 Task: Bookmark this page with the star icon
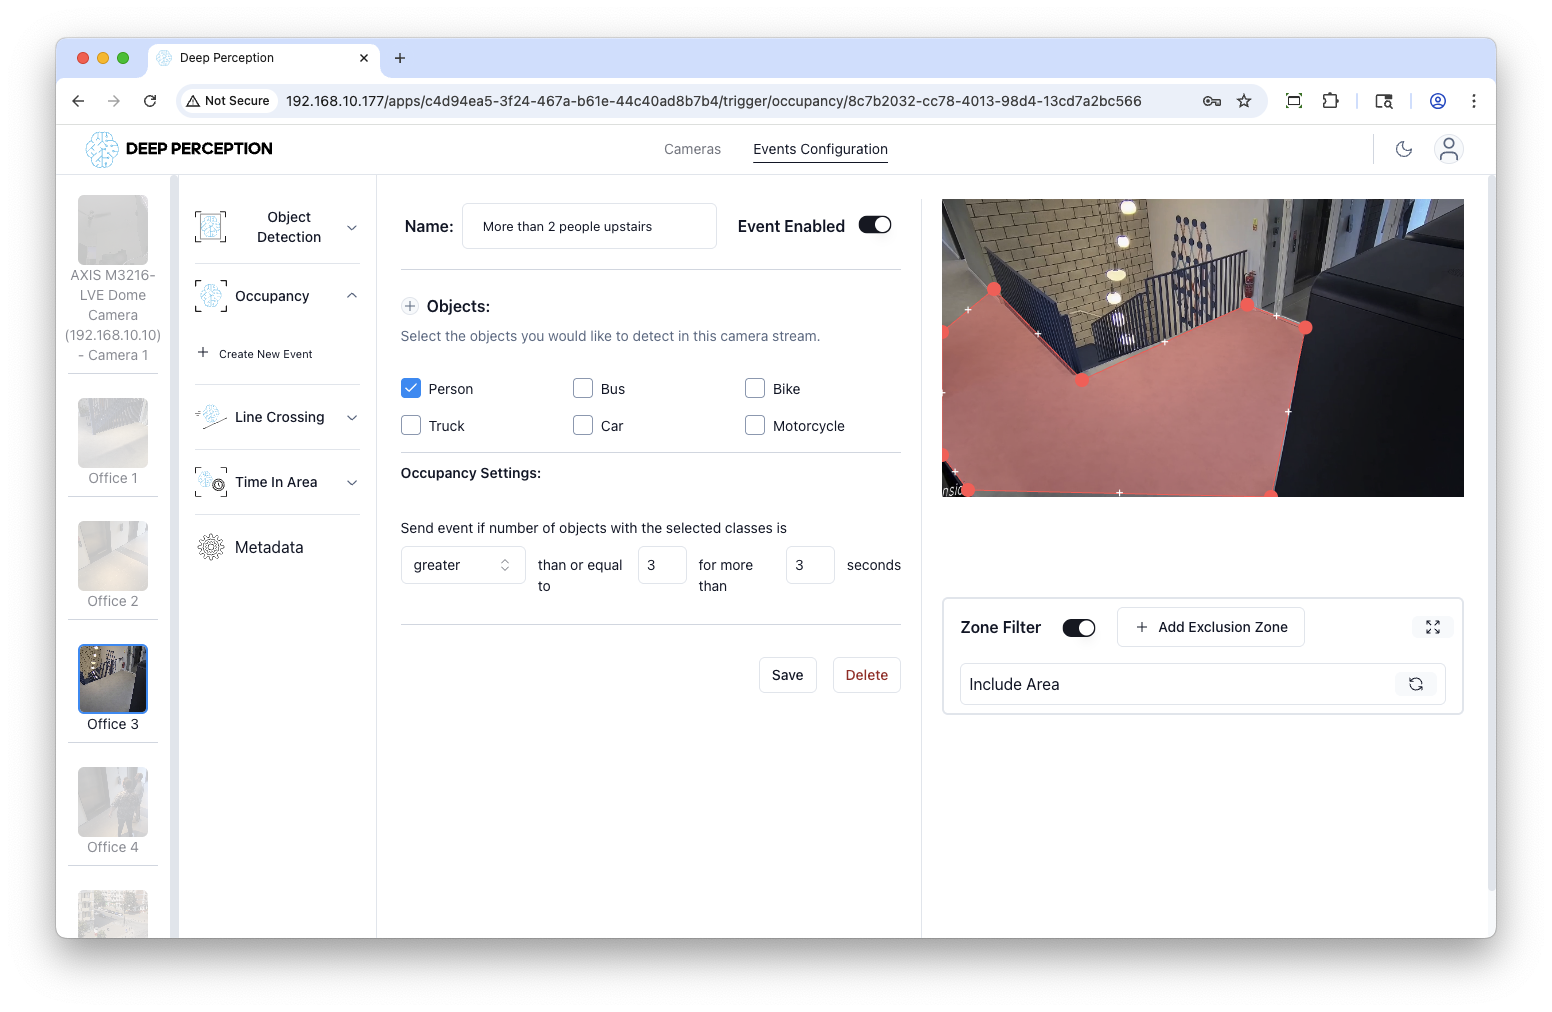pyautogui.click(x=1244, y=101)
